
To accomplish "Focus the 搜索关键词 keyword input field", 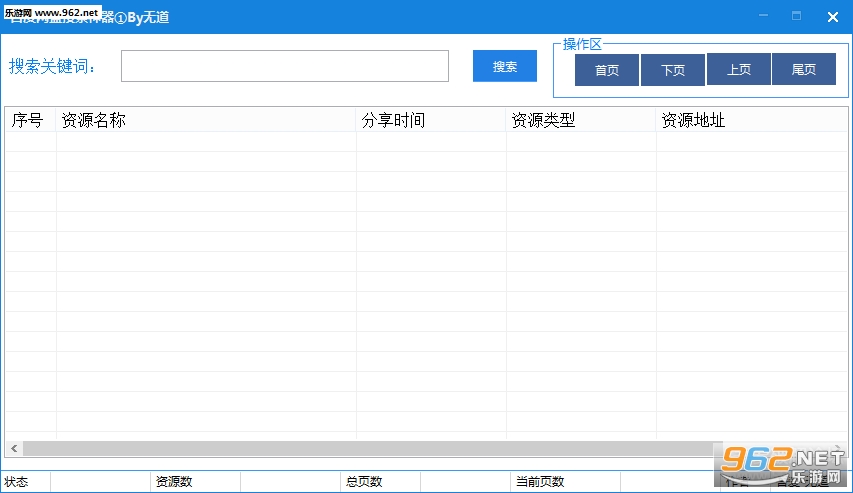I will [284, 66].
